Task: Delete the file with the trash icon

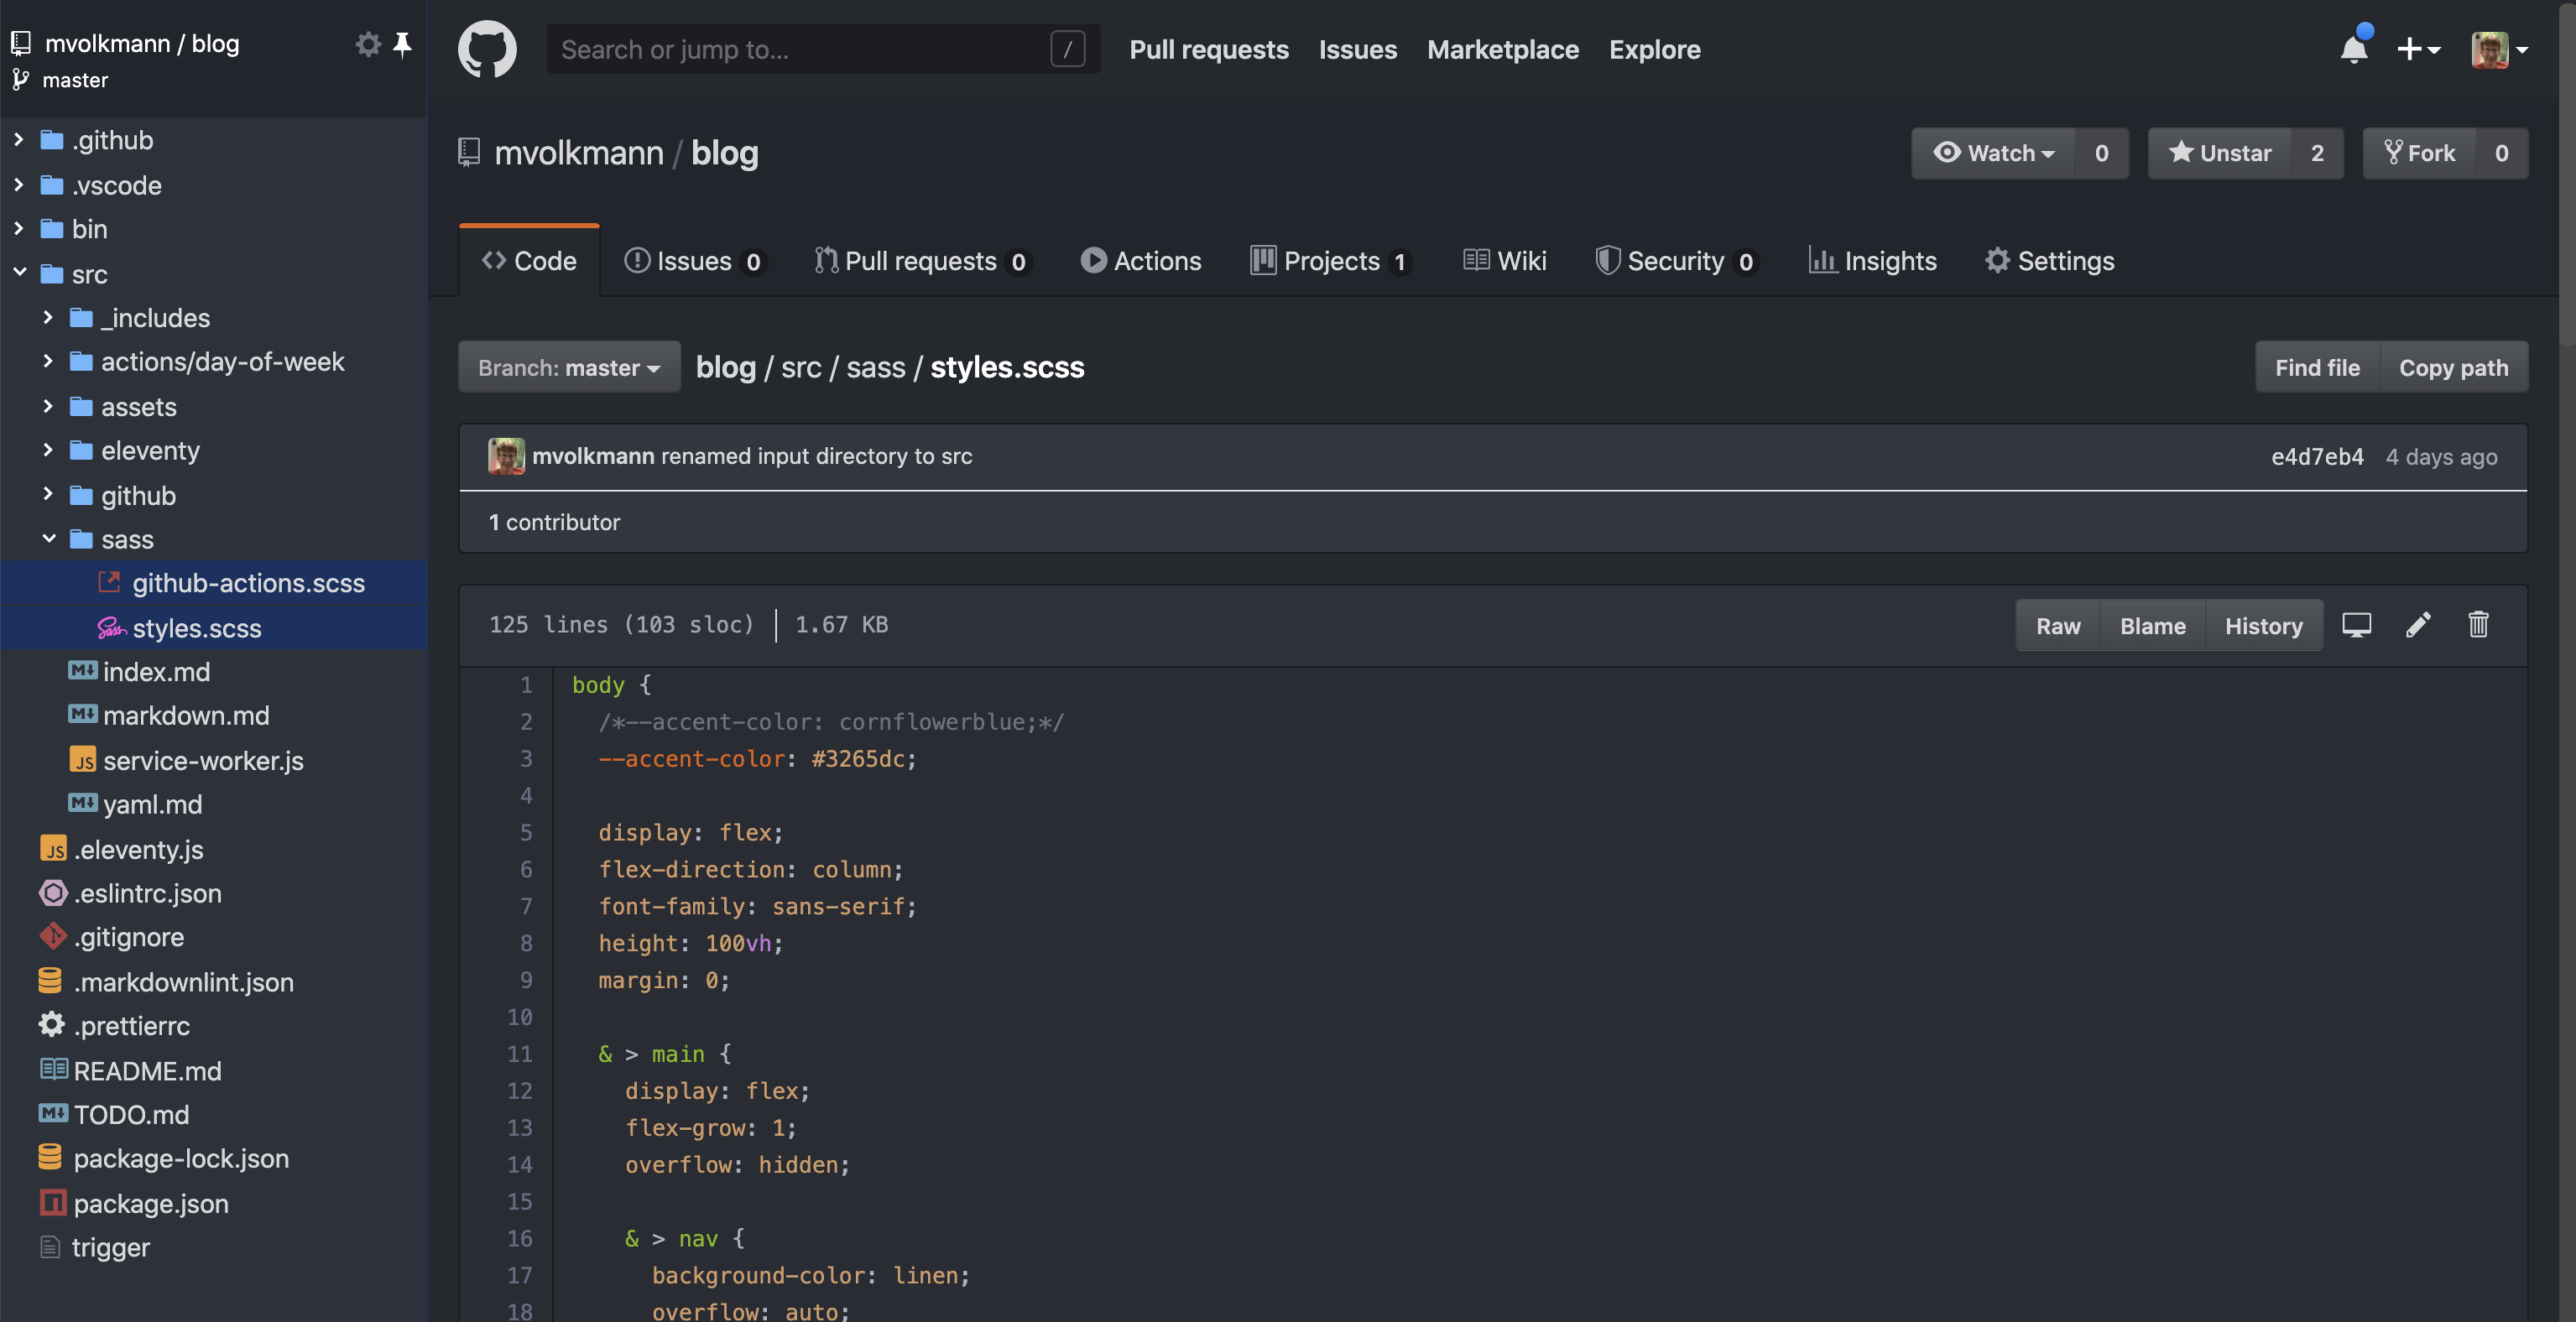Action: pos(2479,625)
